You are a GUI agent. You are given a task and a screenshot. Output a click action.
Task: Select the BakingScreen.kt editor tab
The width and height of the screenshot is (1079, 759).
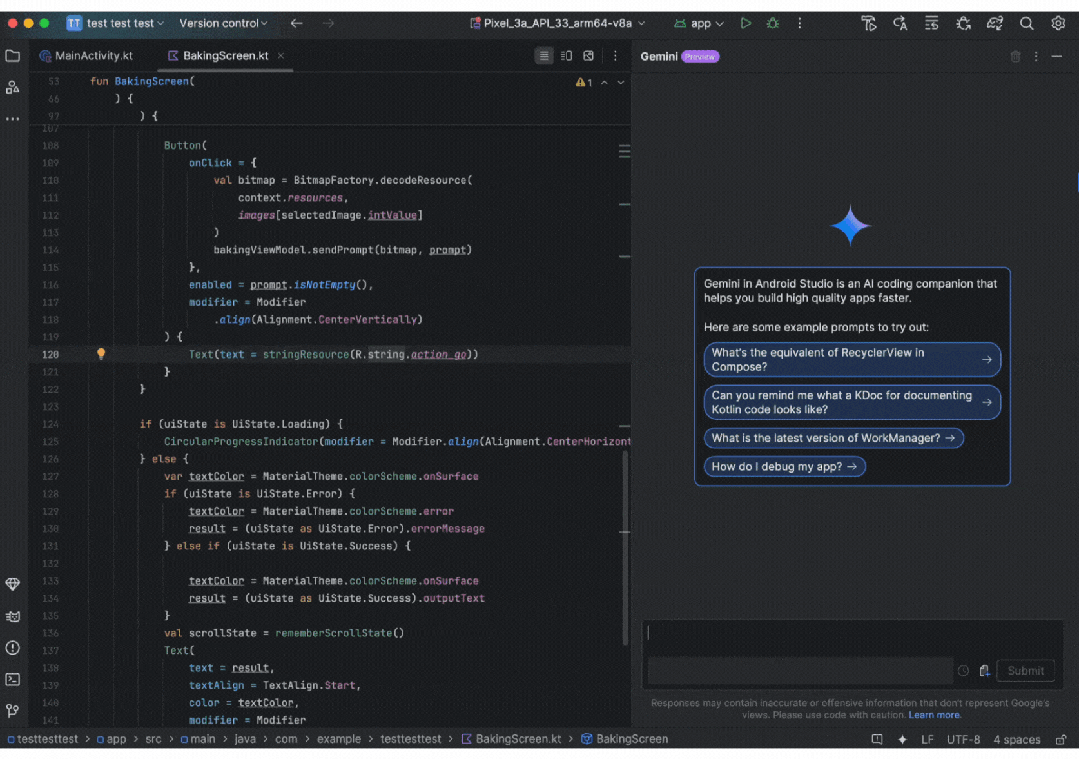pyautogui.click(x=225, y=56)
